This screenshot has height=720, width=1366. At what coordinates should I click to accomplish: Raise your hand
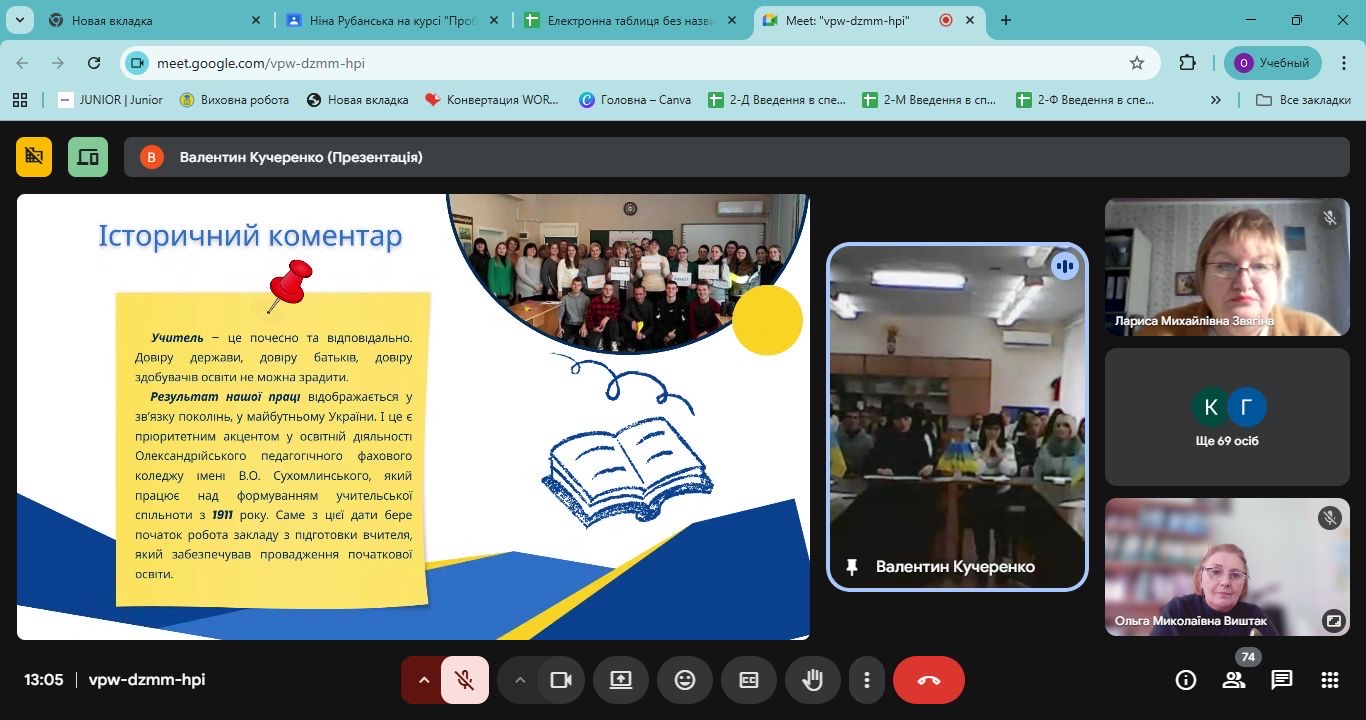tap(812, 680)
